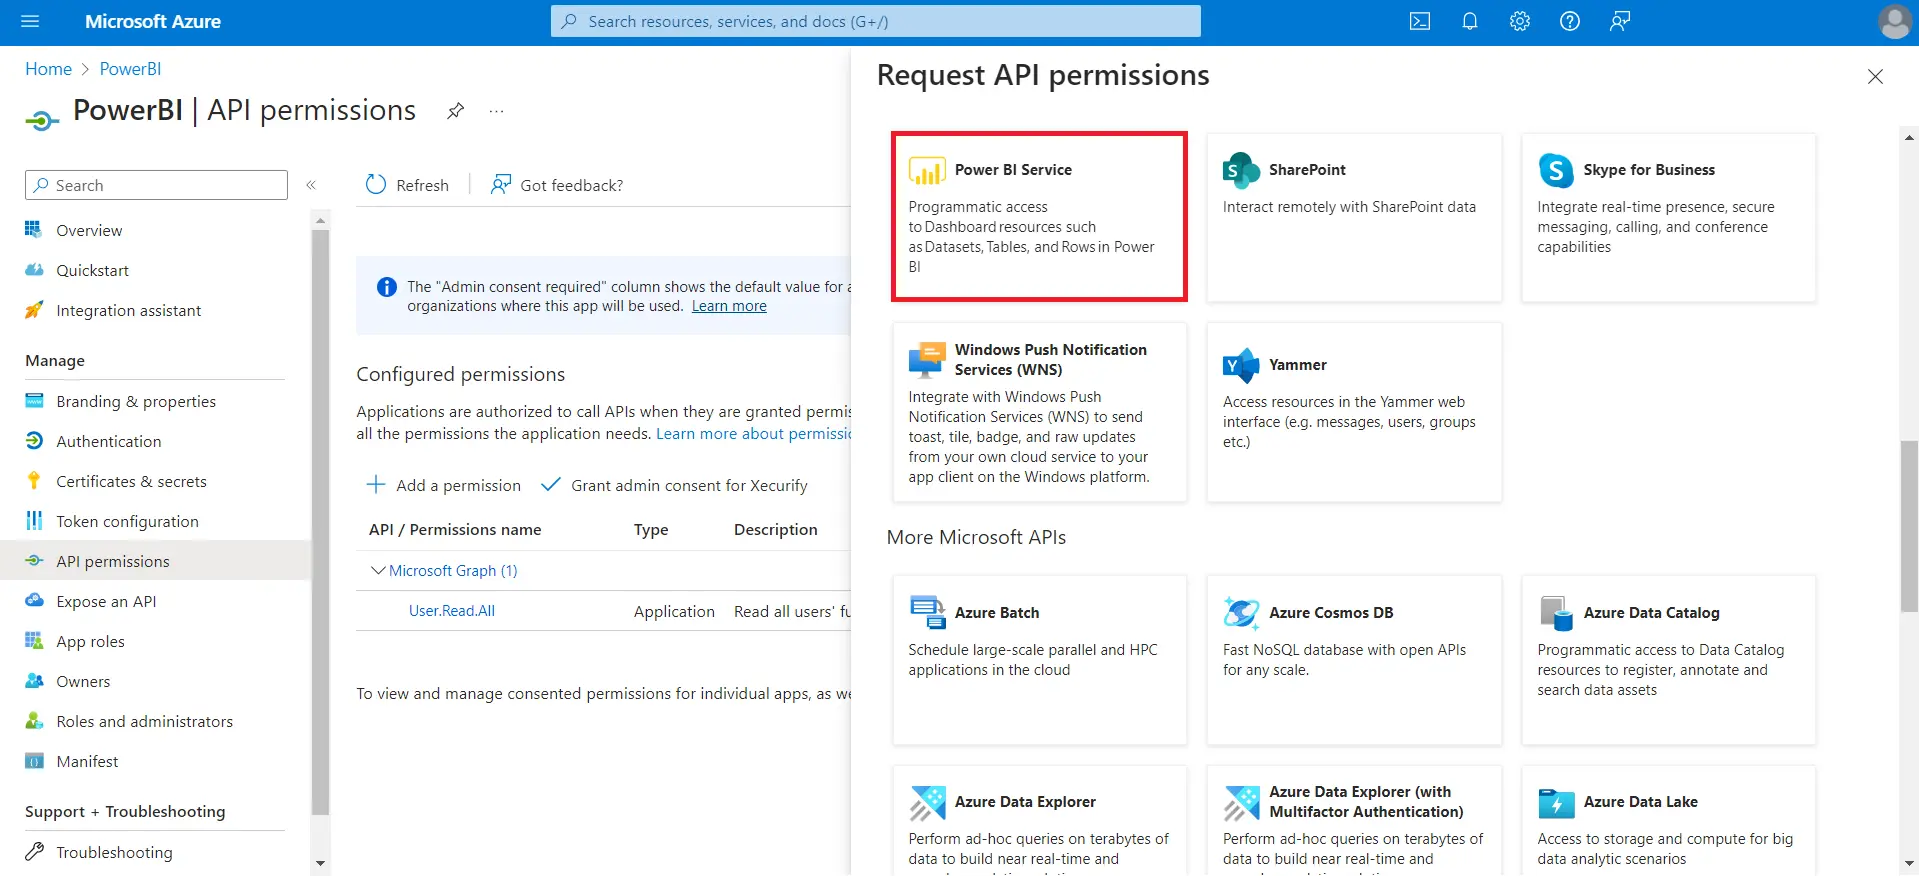Open the User.Read.All permission
This screenshot has height=876, width=1919.
[x=452, y=610]
